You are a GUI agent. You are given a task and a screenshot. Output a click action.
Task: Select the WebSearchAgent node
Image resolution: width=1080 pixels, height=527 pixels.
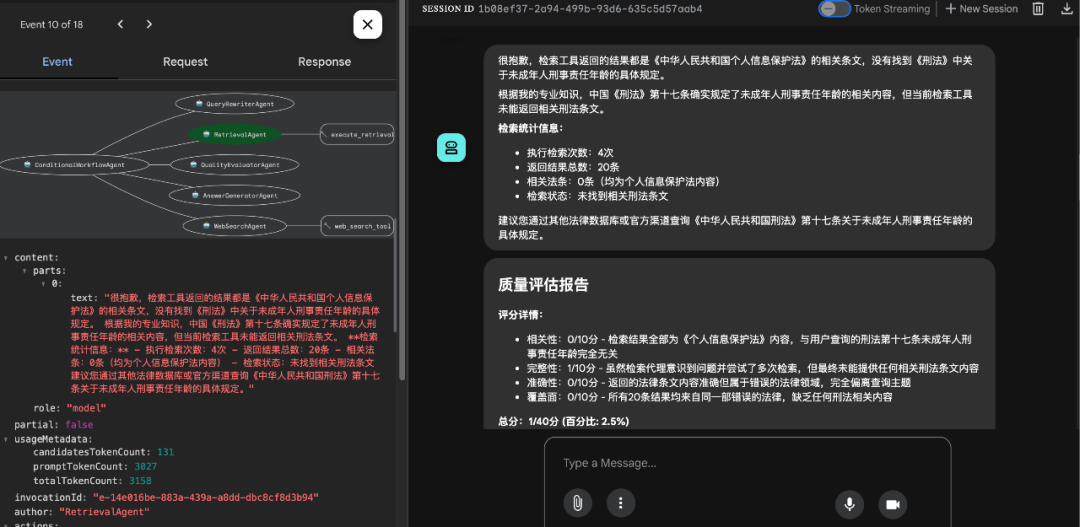coord(234,226)
